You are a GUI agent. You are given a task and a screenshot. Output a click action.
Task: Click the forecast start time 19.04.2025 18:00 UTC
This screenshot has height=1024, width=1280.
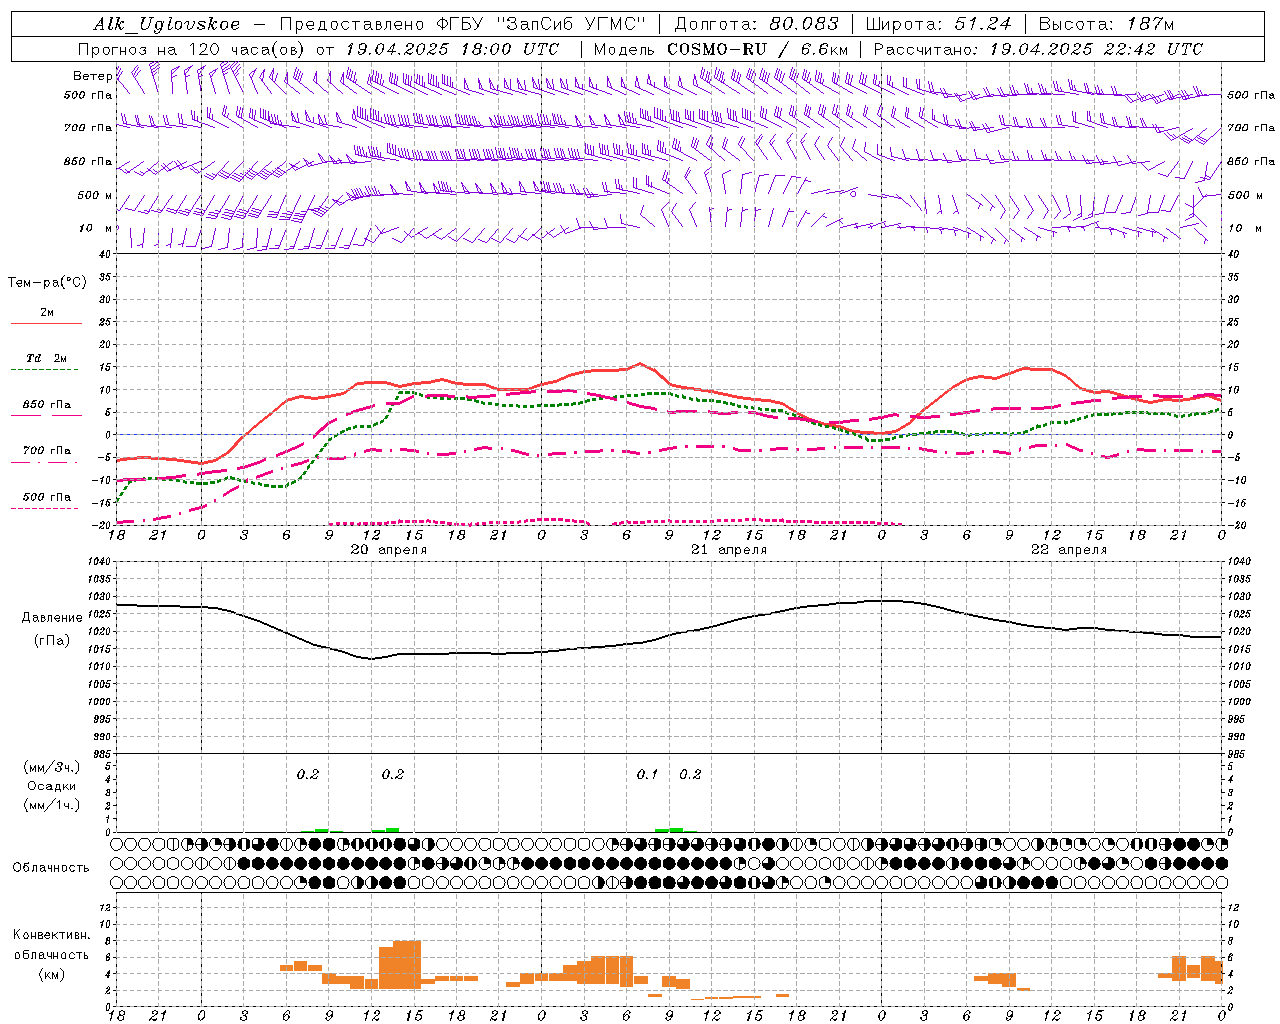452,49
